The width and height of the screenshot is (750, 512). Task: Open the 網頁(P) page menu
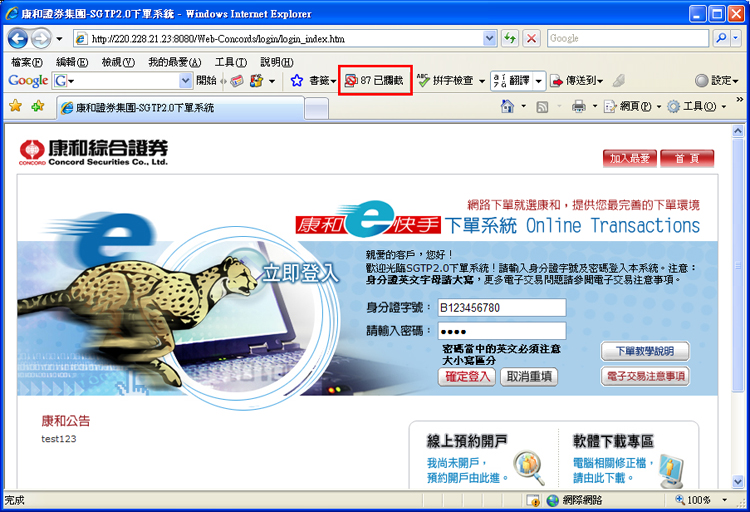tap(632, 106)
